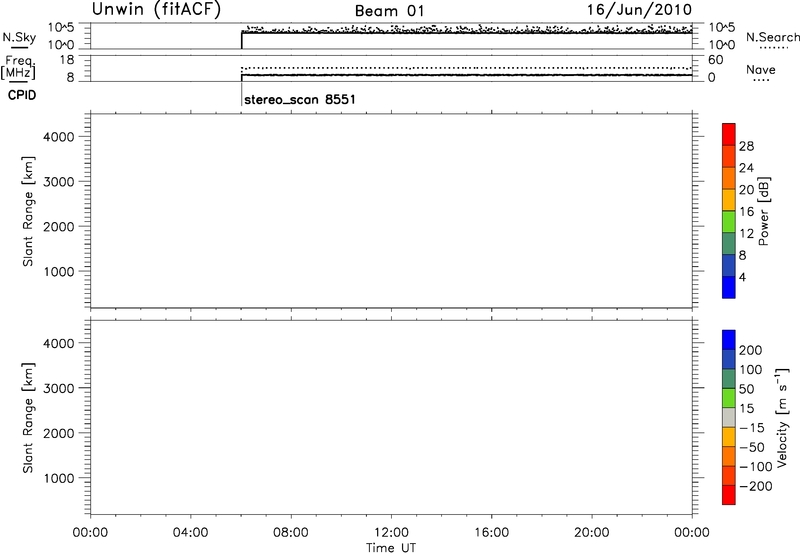Select the 'Power [dB]' colorbar title
Screen dimensions: 800x554
(x=764, y=211)
